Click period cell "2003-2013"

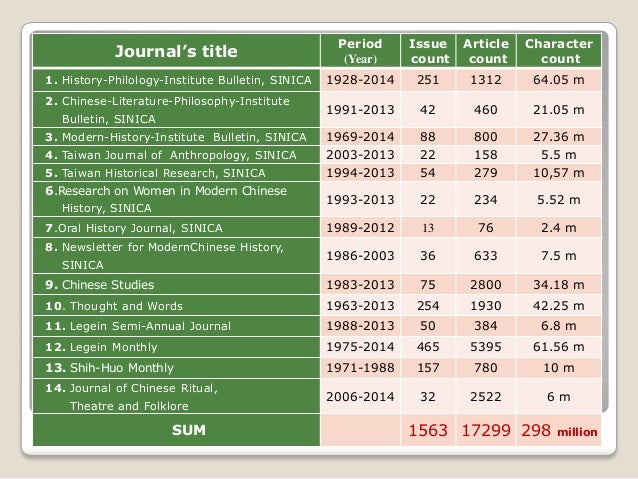click(360, 155)
